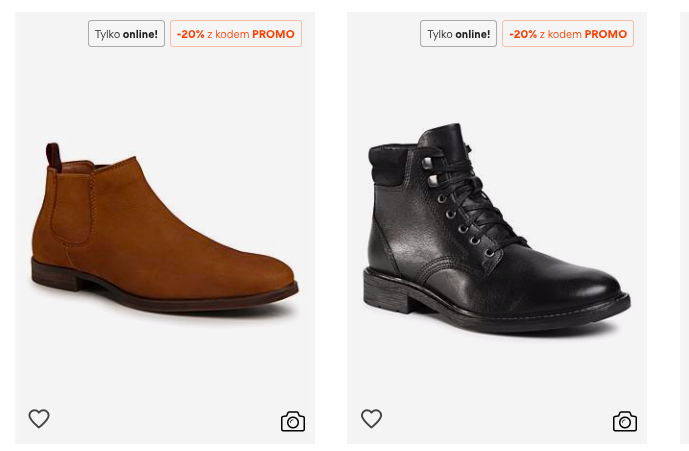Open the camera icon on the black boot card

(624, 421)
